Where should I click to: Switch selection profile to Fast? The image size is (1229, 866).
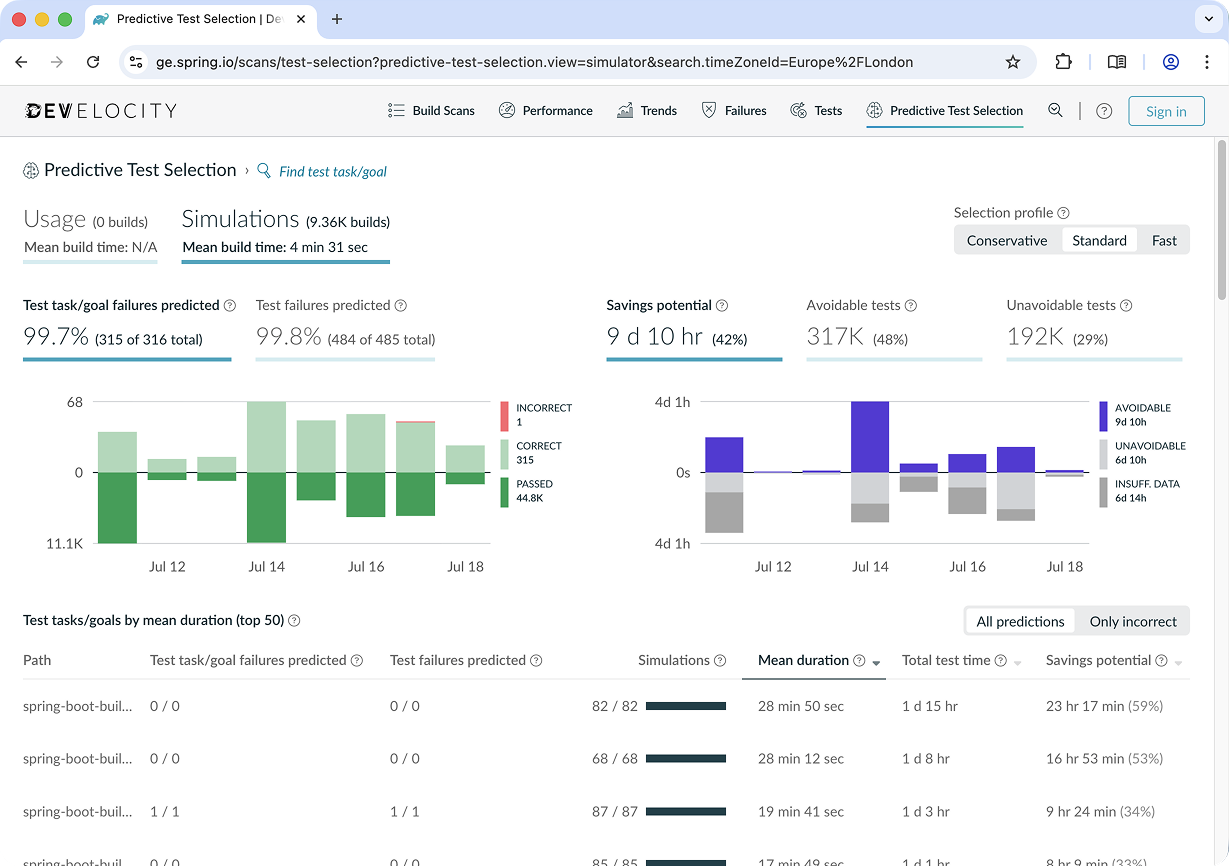click(x=1164, y=240)
